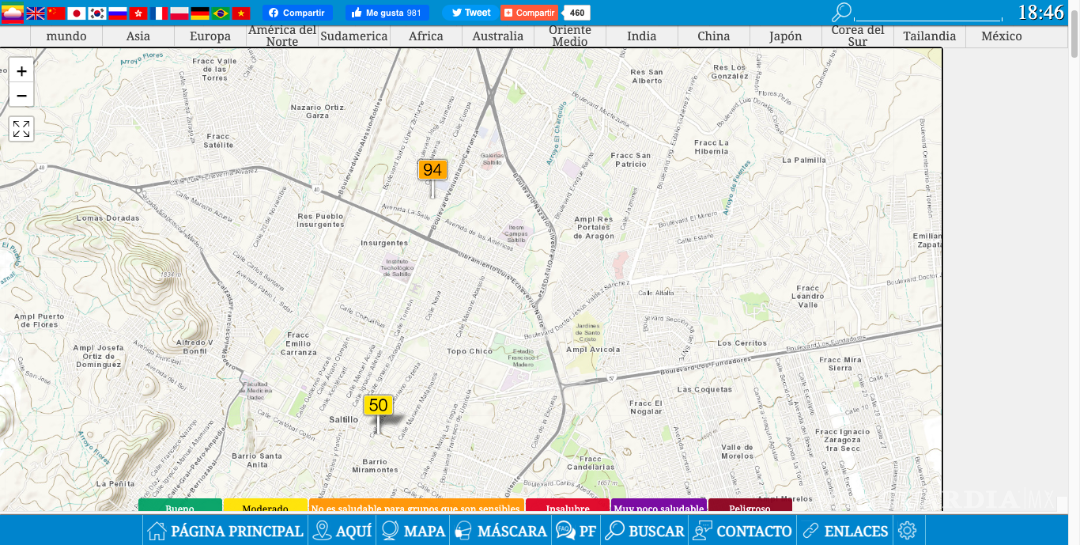The width and height of the screenshot is (1080, 545).
Task: Open the air quality marker showing 94
Action: 432,170
